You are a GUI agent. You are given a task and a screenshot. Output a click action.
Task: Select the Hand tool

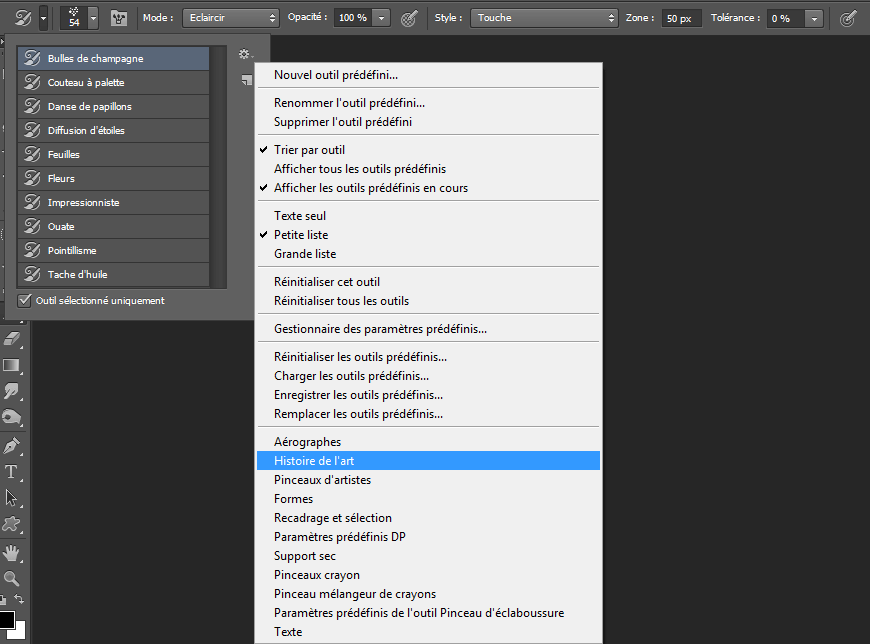tap(13, 552)
